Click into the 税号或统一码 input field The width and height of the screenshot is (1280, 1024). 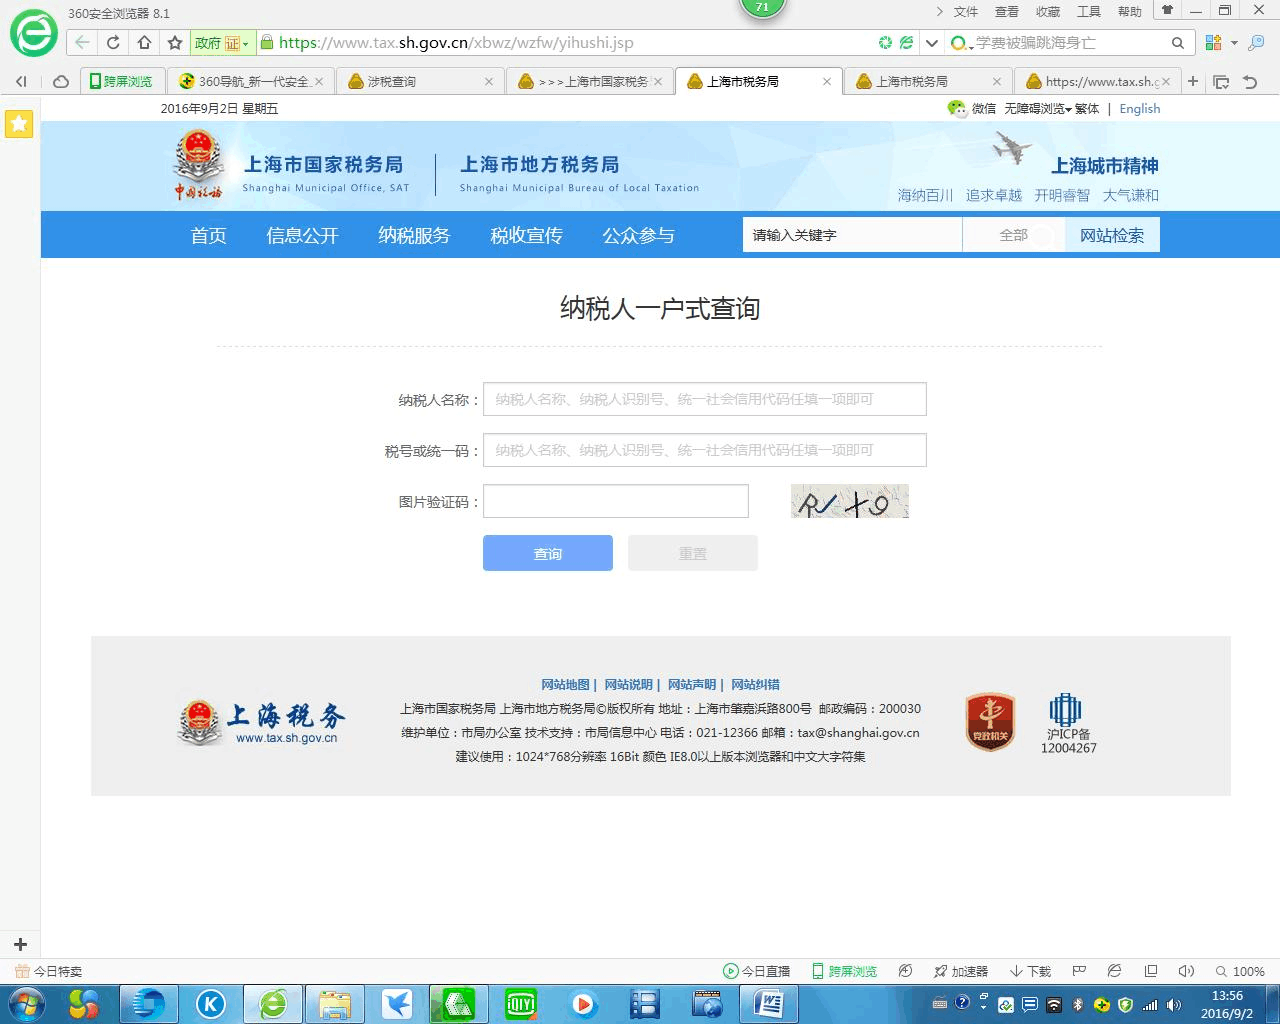705,450
